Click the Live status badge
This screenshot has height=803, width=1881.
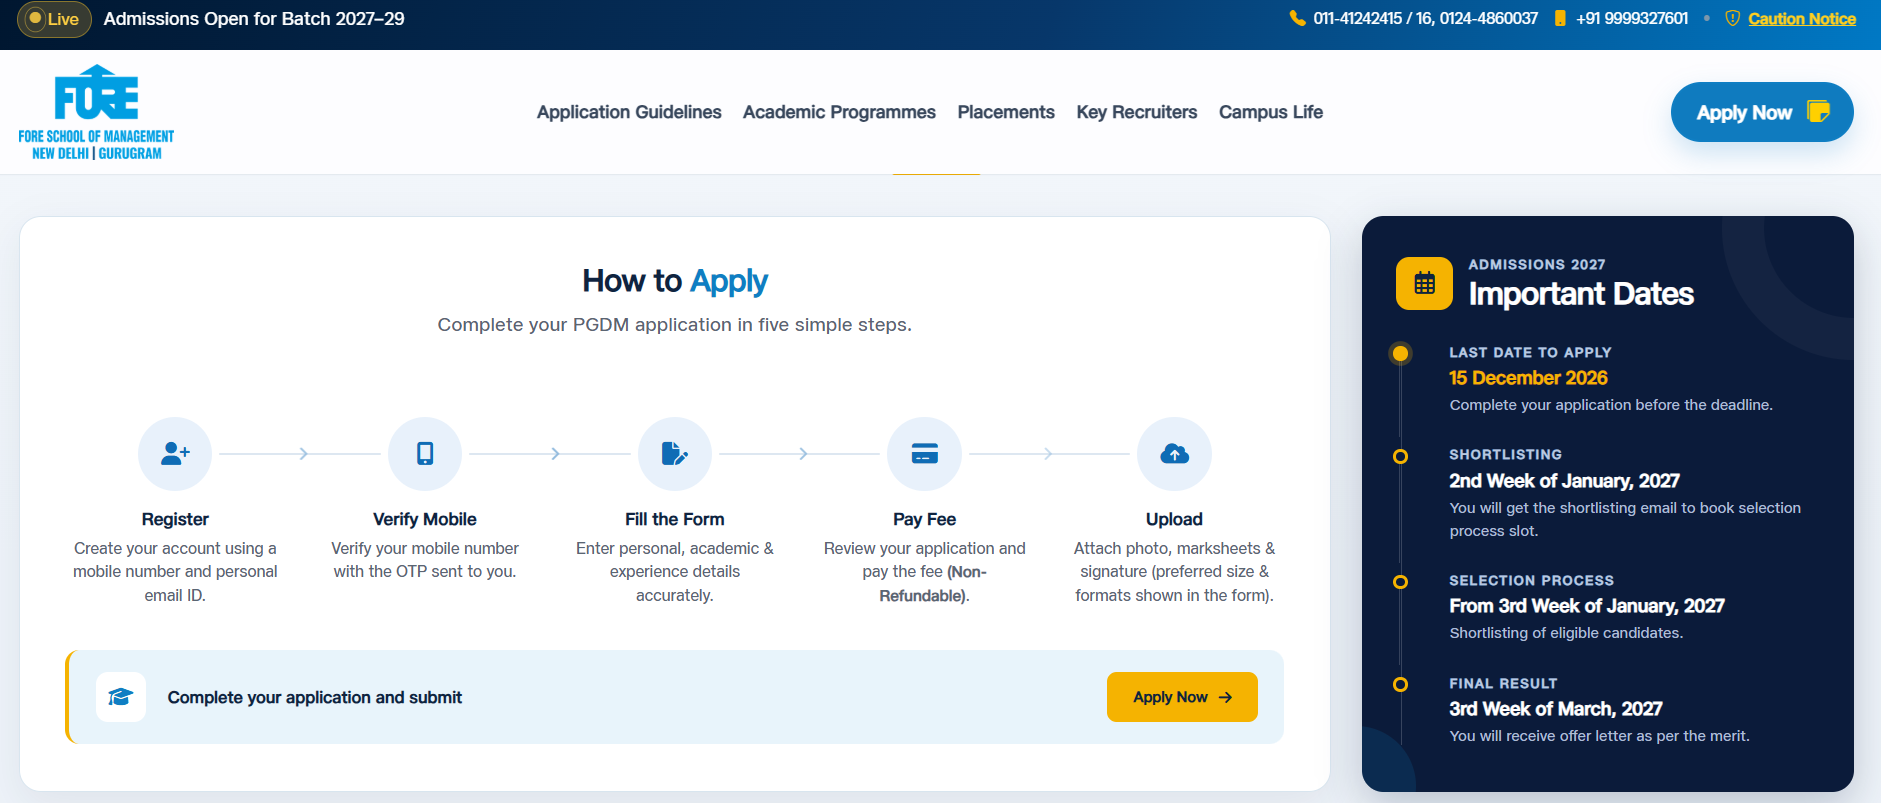[x=54, y=19]
